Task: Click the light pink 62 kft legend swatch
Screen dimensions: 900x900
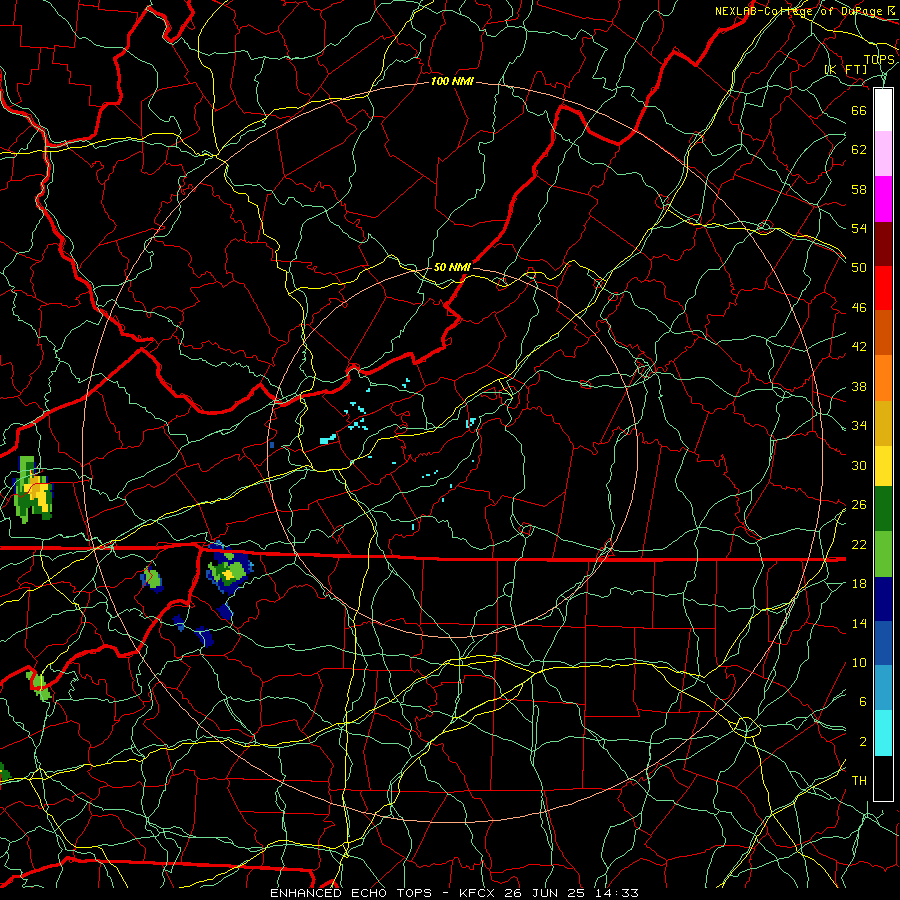Action: [883, 154]
